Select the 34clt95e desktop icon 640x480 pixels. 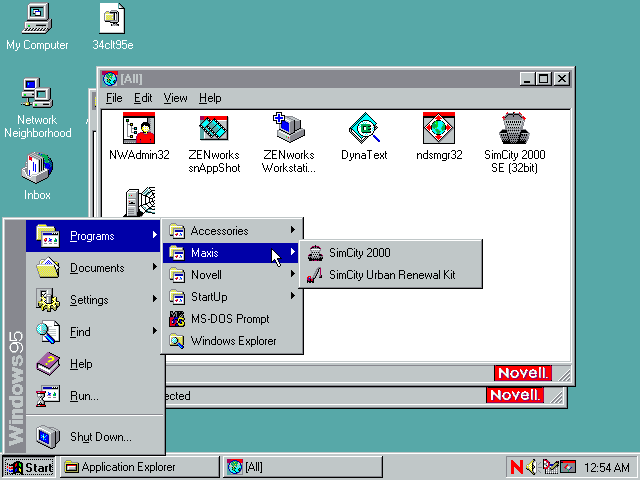pyautogui.click(x=113, y=27)
